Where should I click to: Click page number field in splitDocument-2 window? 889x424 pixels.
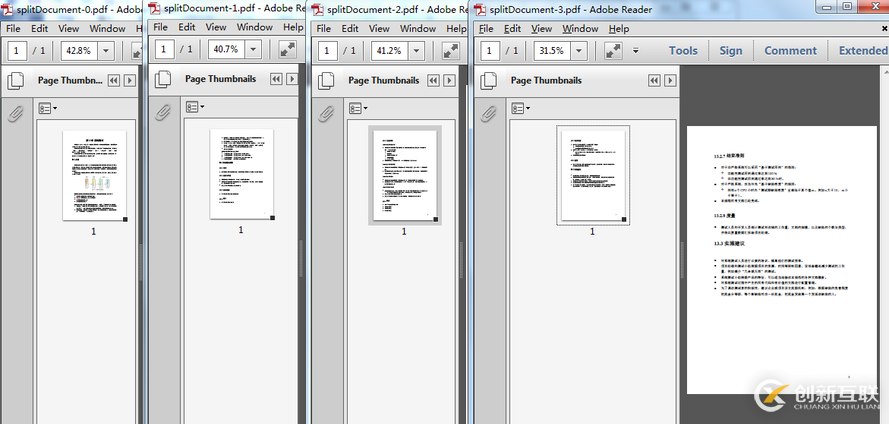coord(328,50)
